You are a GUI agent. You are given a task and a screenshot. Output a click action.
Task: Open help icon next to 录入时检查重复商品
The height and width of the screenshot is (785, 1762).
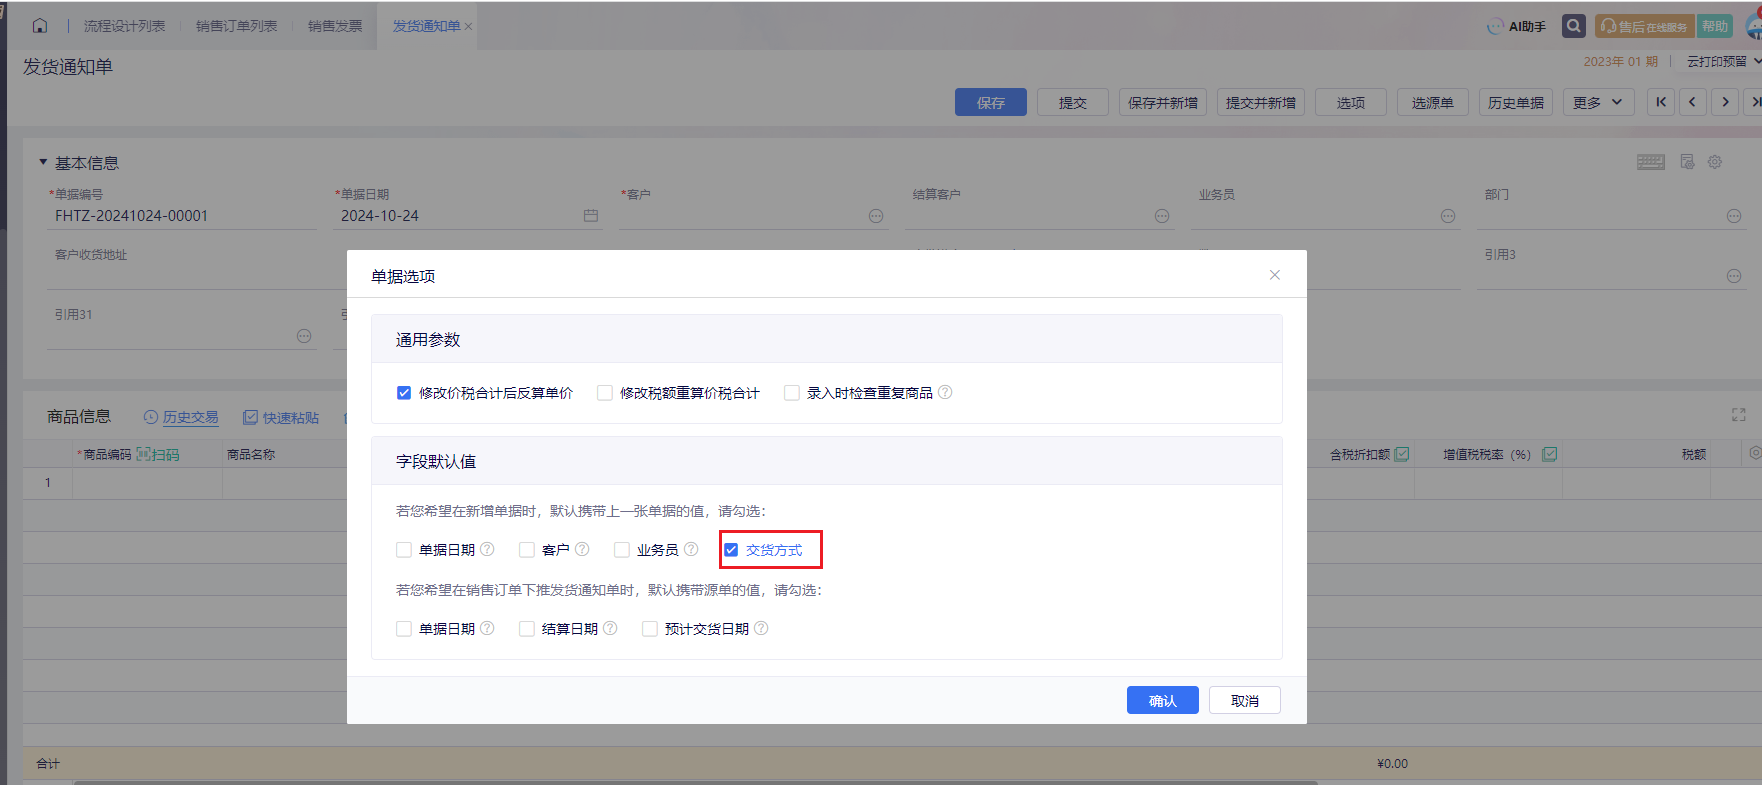945,392
